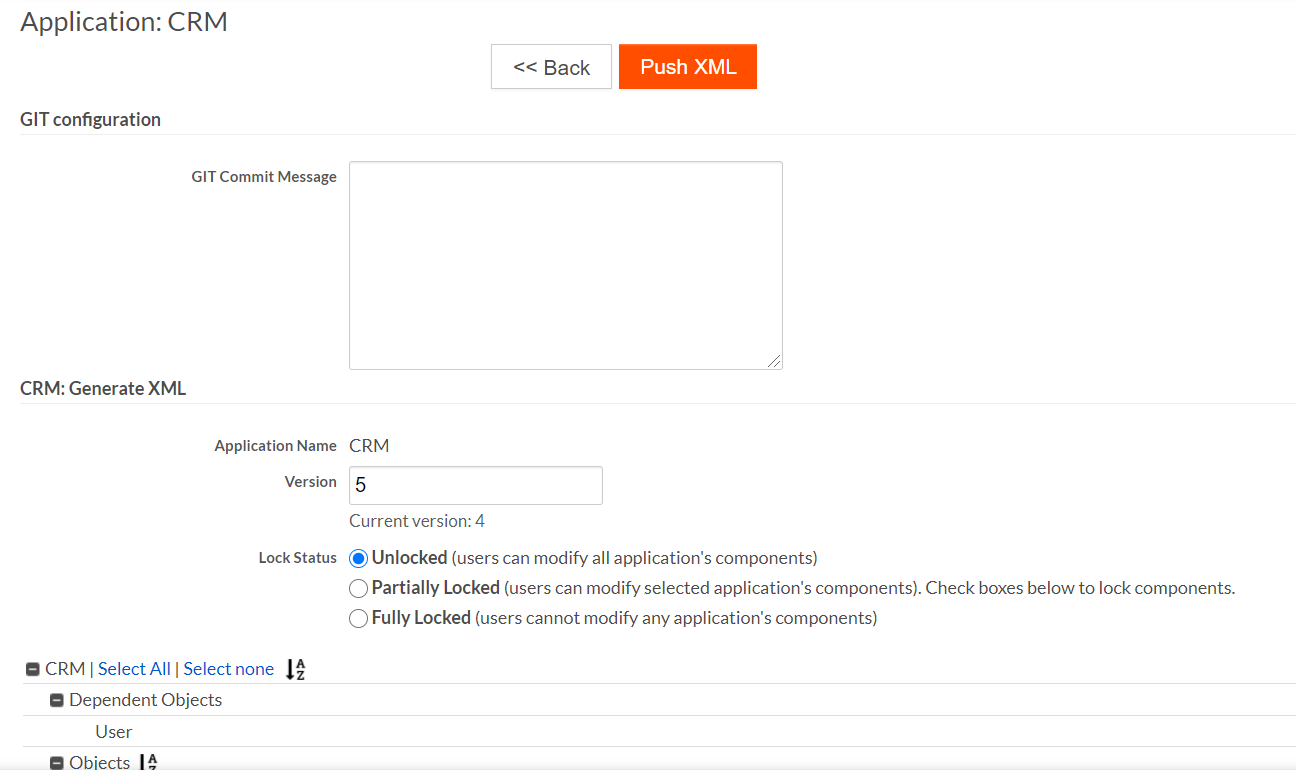Focus the GIT Commit Message text area
Image resolution: width=1296 pixels, height=770 pixels.
click(x=565, y=265)
